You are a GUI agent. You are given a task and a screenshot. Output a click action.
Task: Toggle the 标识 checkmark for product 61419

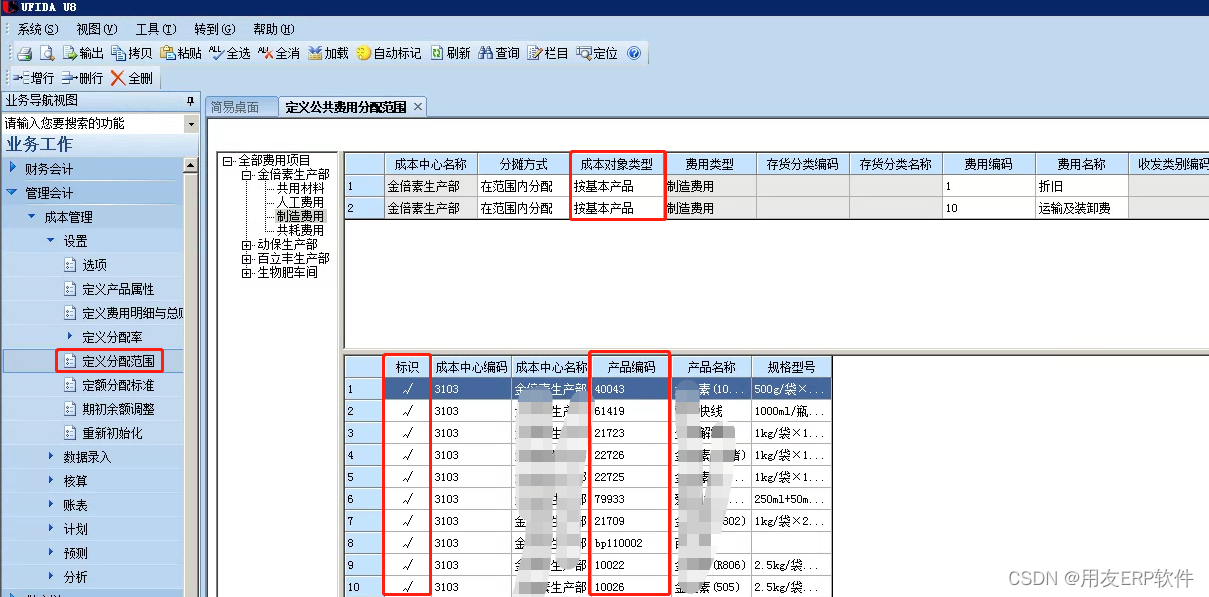click(408, 411)
